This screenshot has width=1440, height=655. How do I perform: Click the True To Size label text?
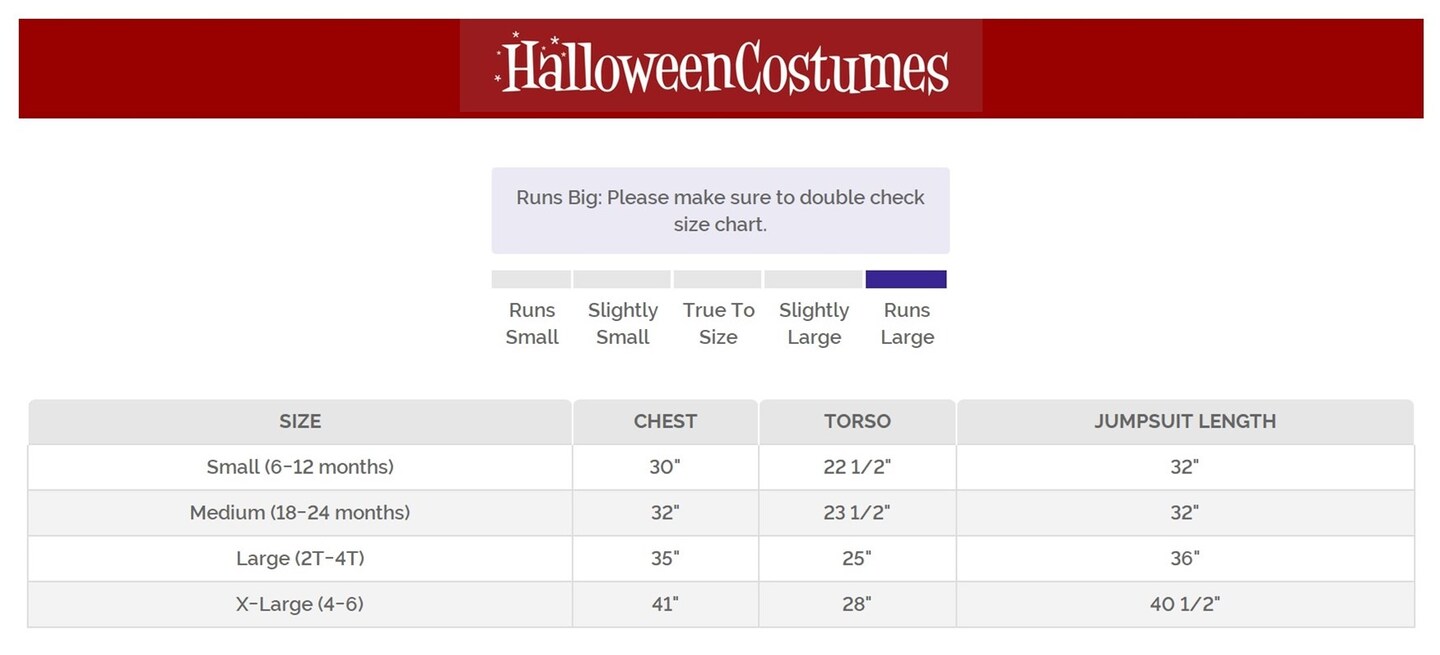pyautogui.click(x=718, y=324)
